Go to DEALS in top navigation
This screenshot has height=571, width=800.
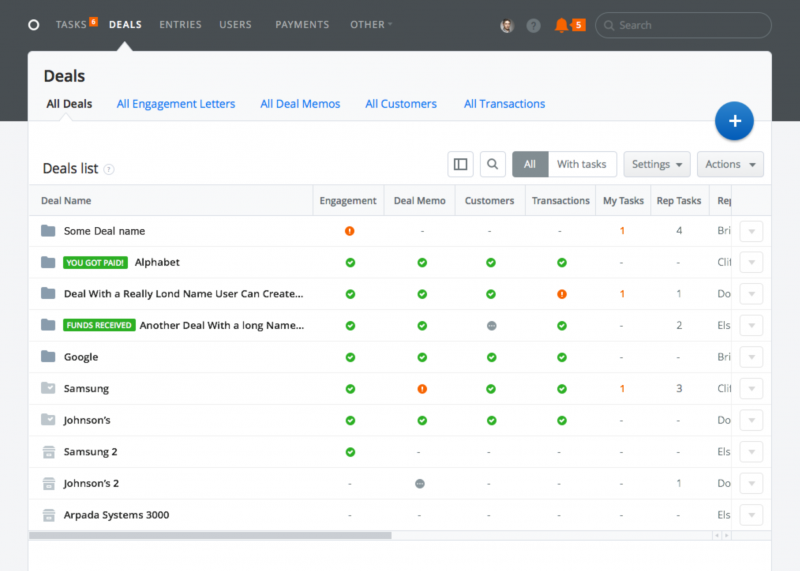pyautogui.click(x=125, y=24)
